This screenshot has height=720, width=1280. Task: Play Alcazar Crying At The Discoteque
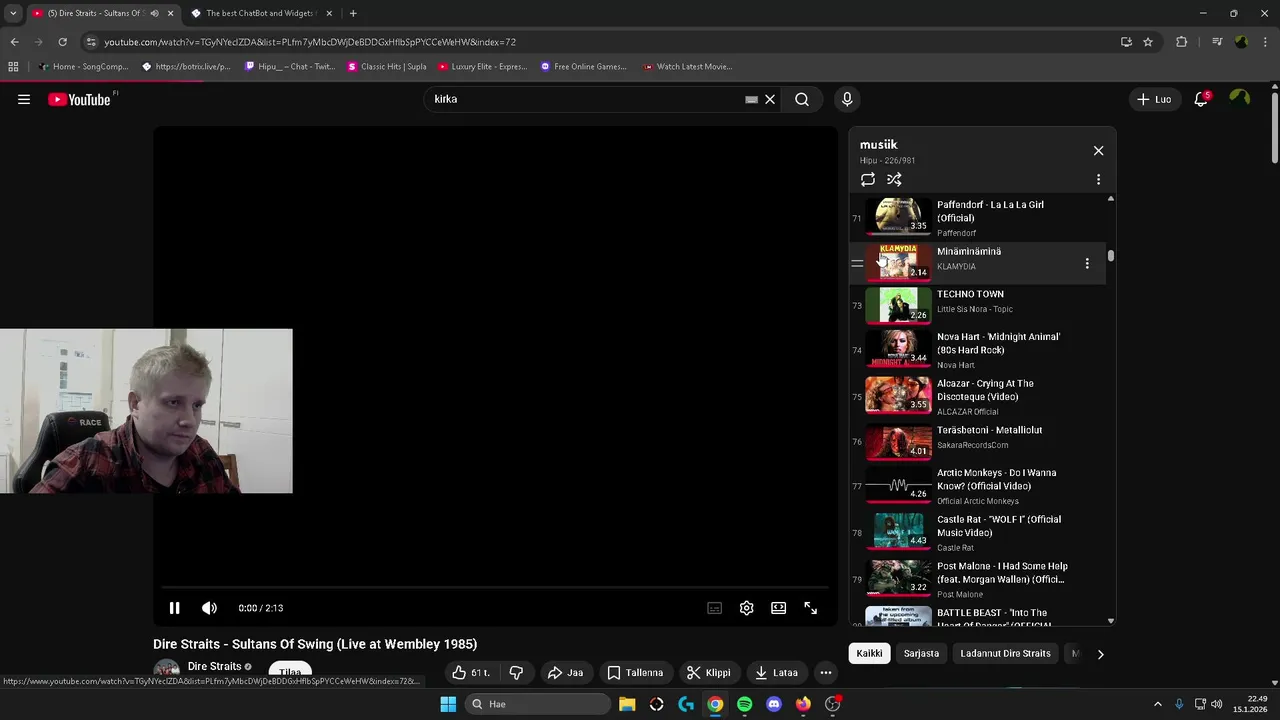[978, 396]
